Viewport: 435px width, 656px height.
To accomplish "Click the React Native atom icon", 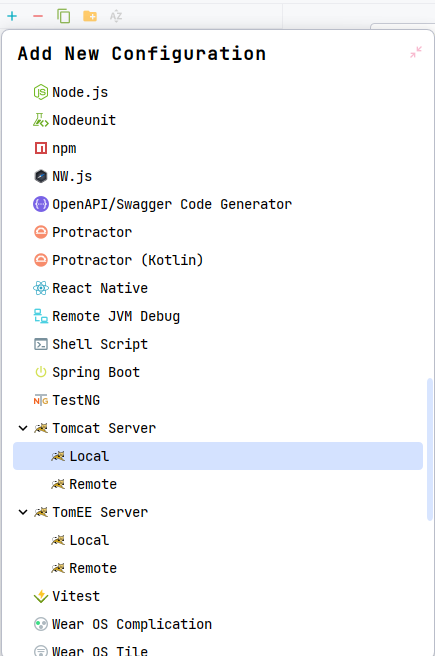I will [x=41, y=288].
